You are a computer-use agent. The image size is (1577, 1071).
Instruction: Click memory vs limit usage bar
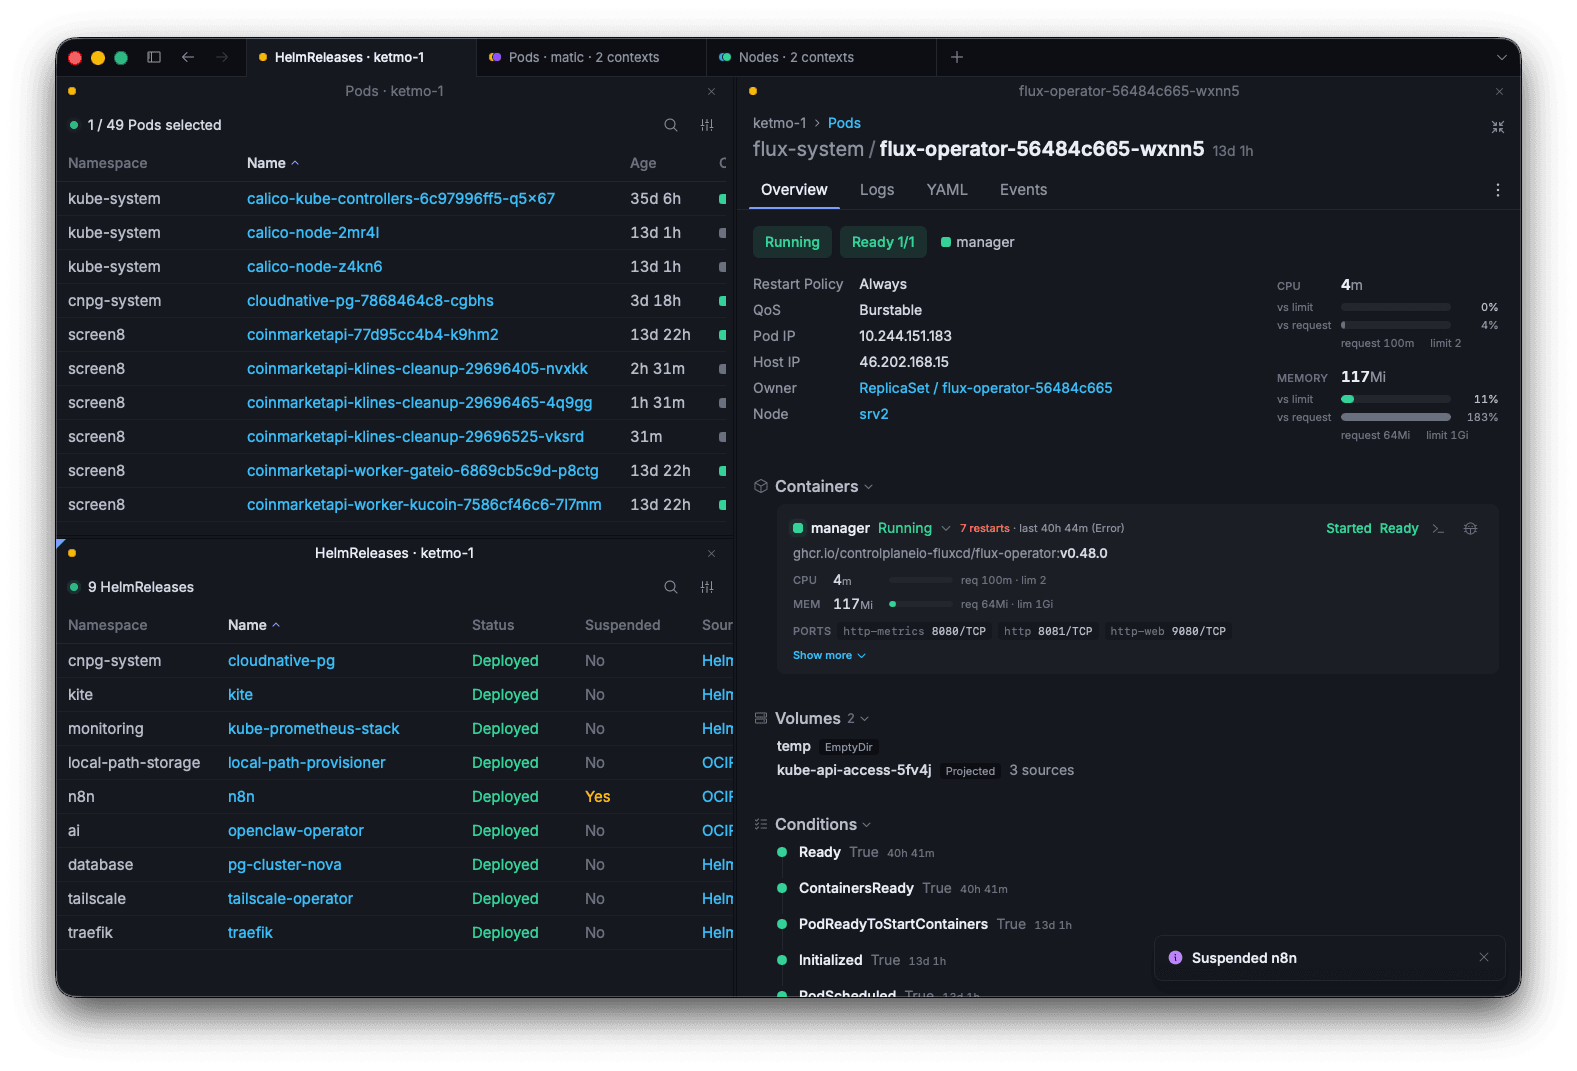click(x=1395, y=399)
